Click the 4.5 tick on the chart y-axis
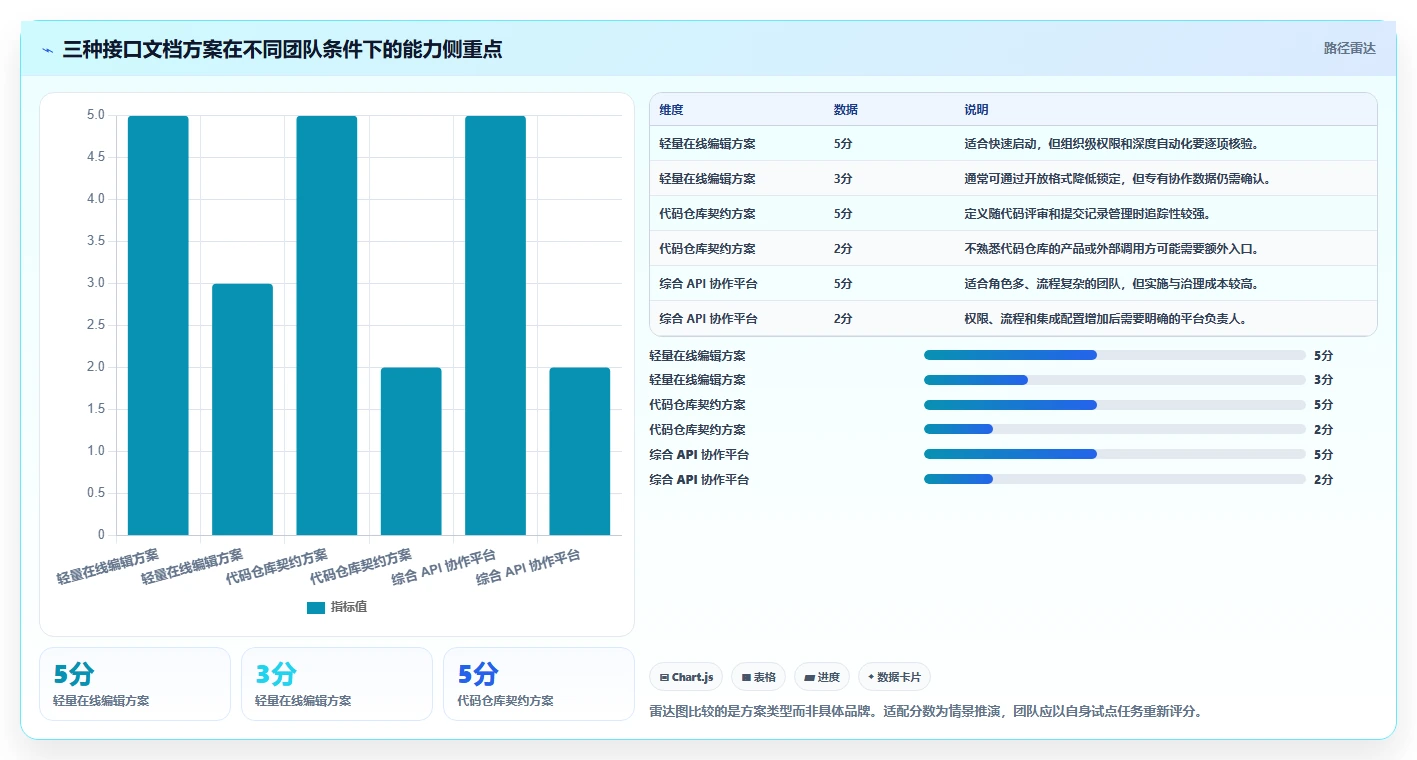Image resolution: width=1417 pixels, height=760 pixels. [96, 157]
